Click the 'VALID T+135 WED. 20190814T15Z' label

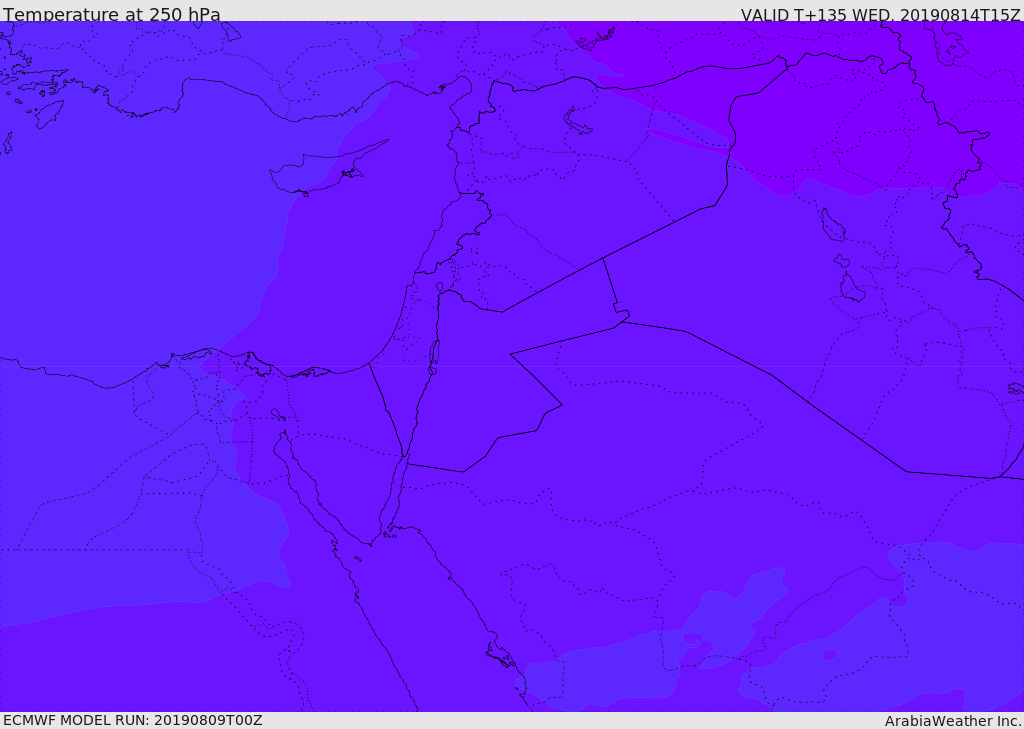880,14
